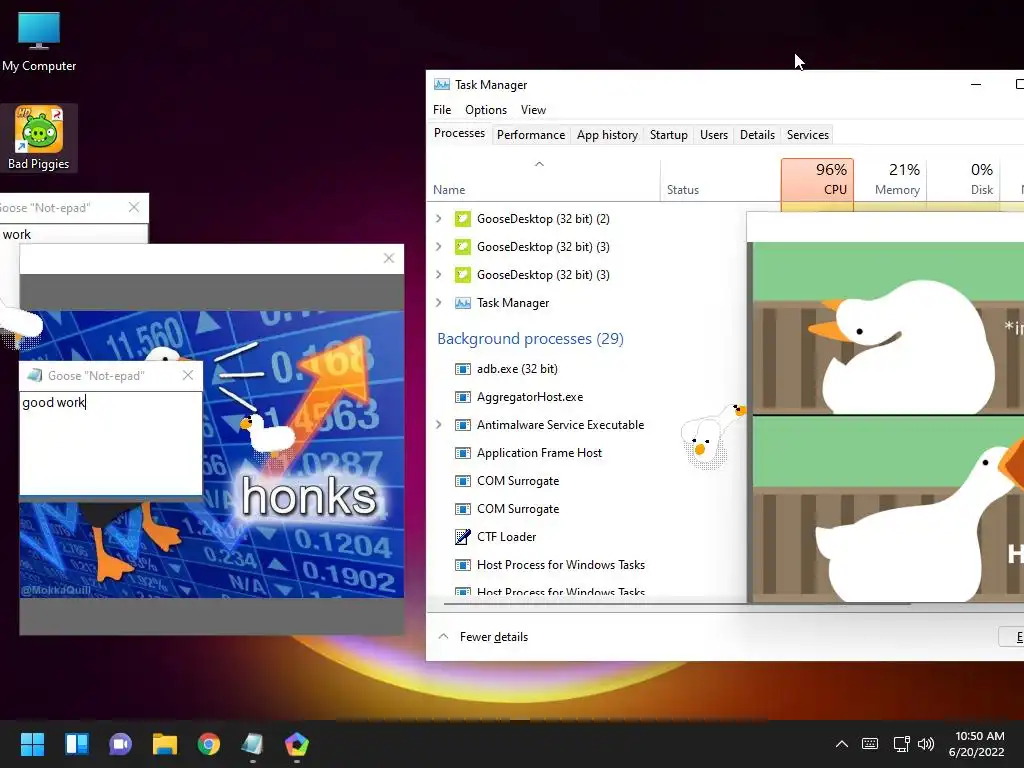The image size is (1024, 768).
Task: Select the Processes tab
Action: (x=460, y=133)
